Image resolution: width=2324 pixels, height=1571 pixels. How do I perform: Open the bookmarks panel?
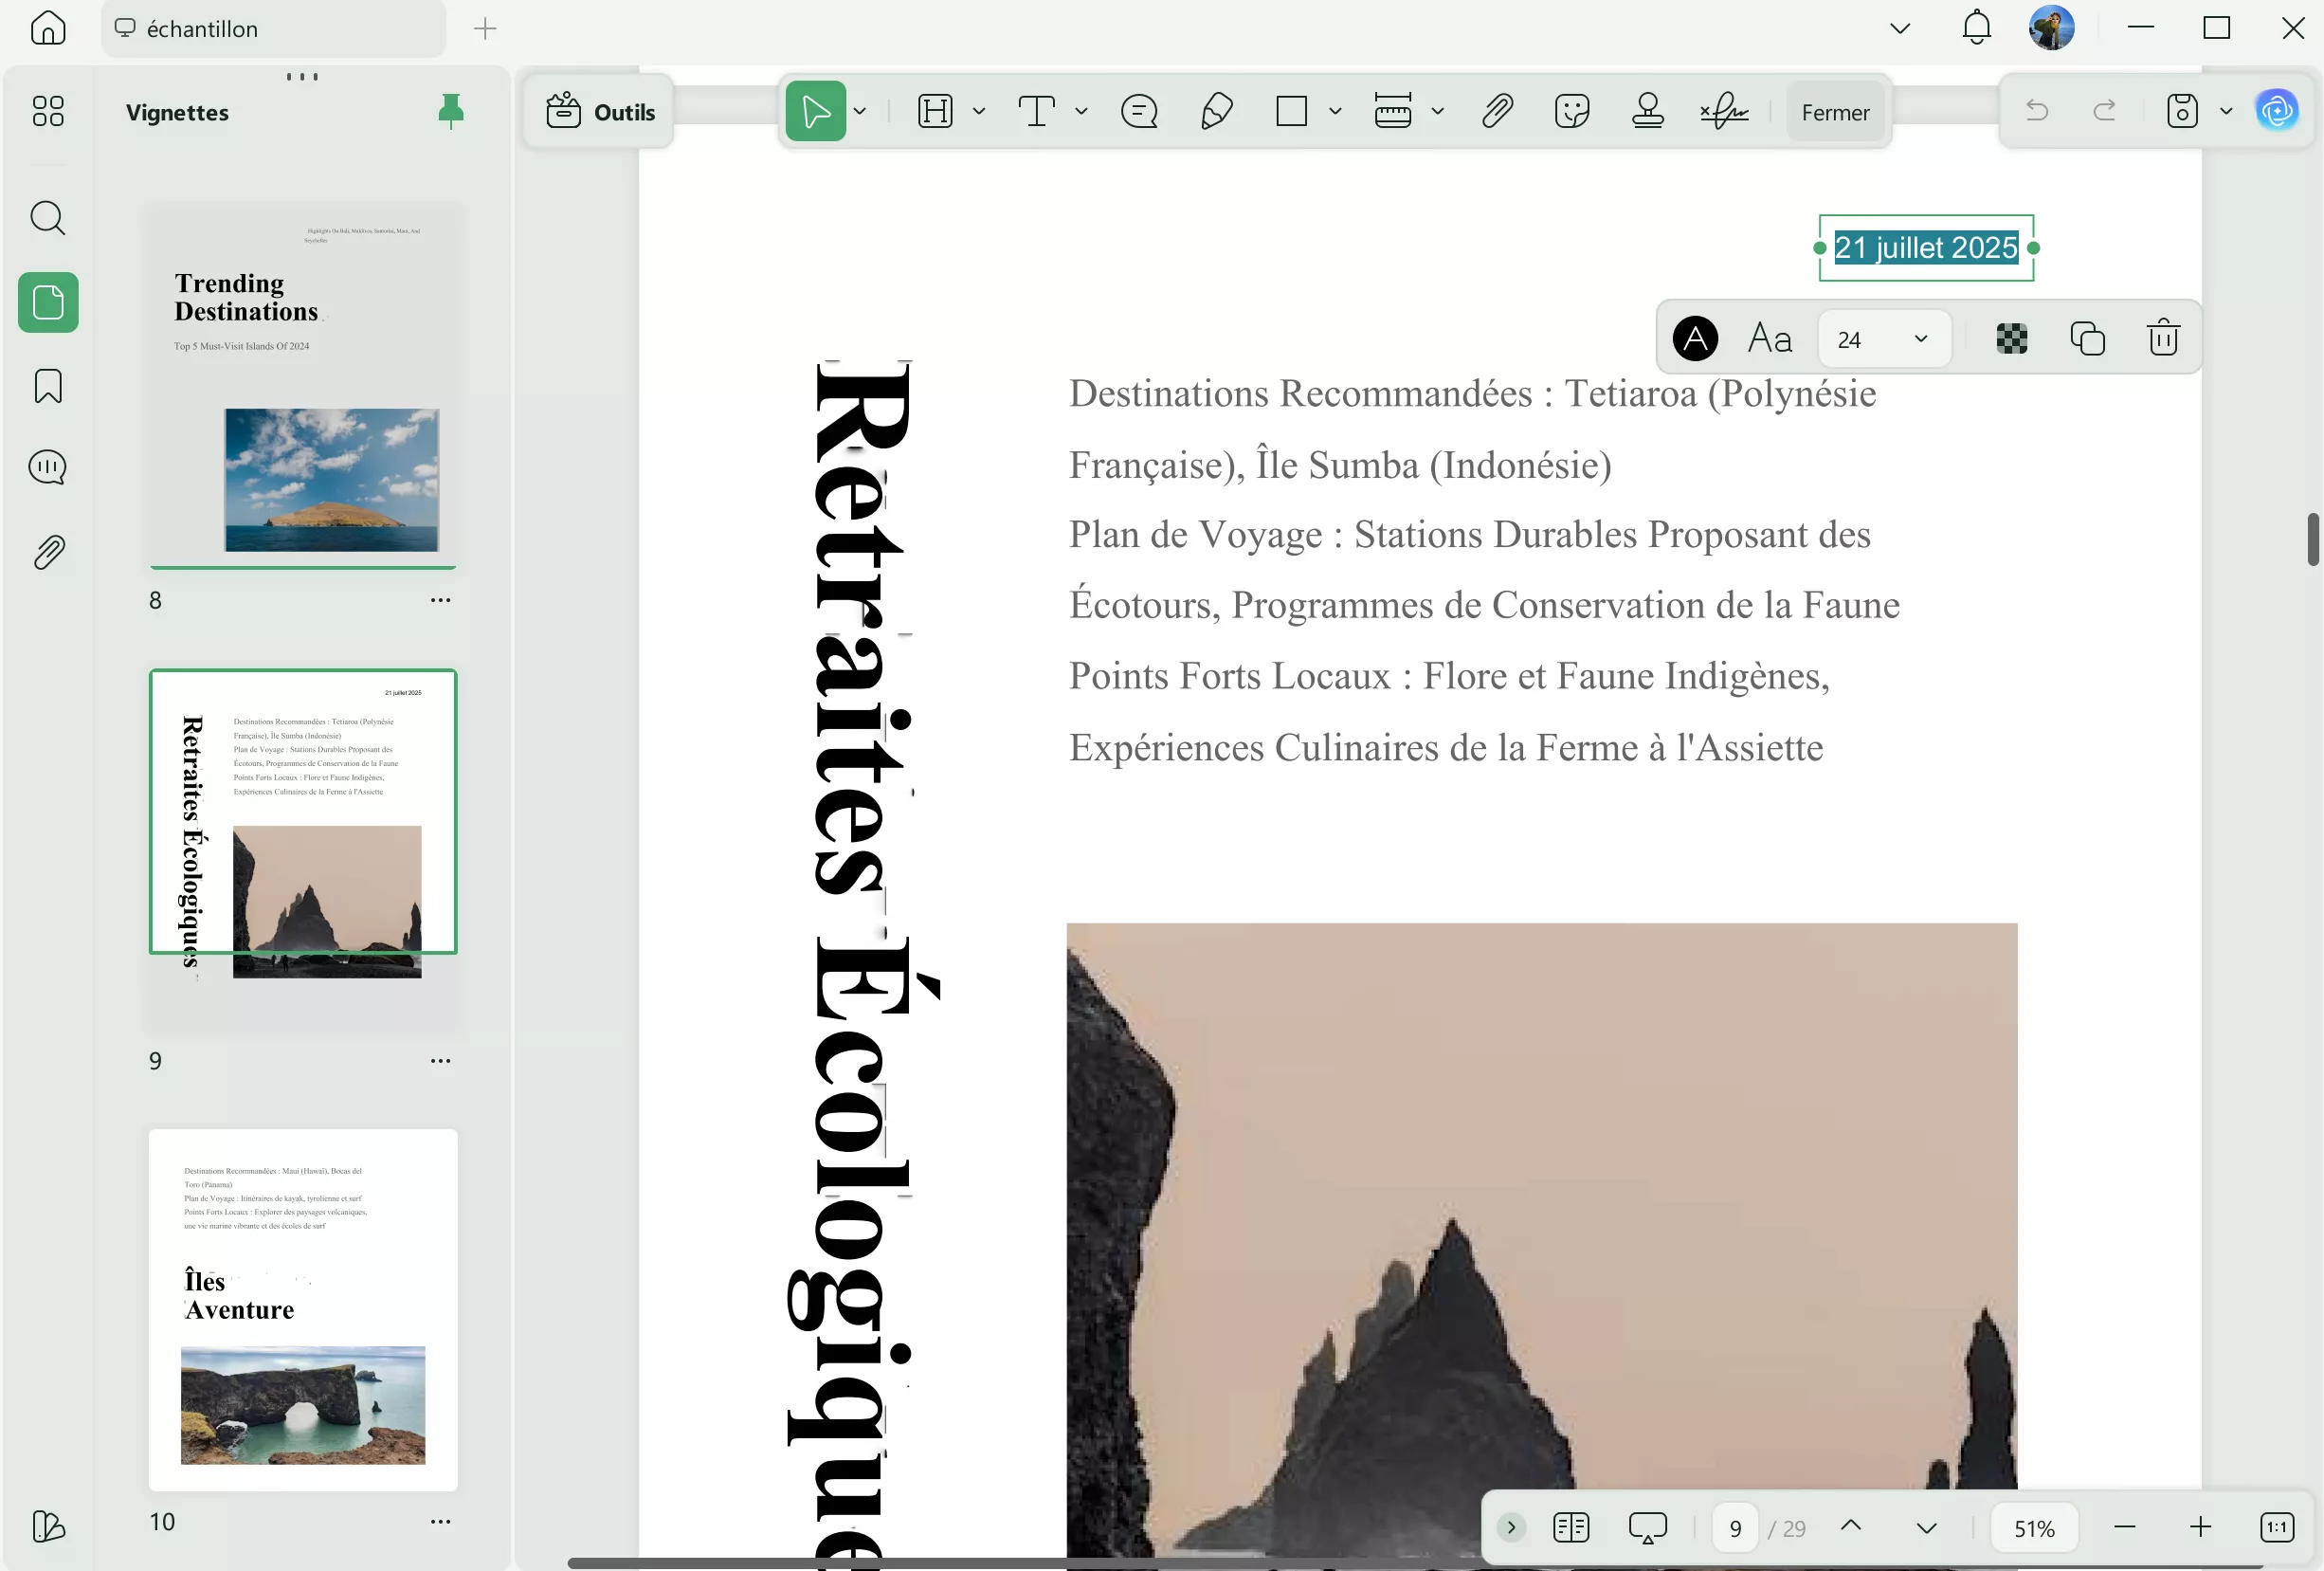(47, 386)
